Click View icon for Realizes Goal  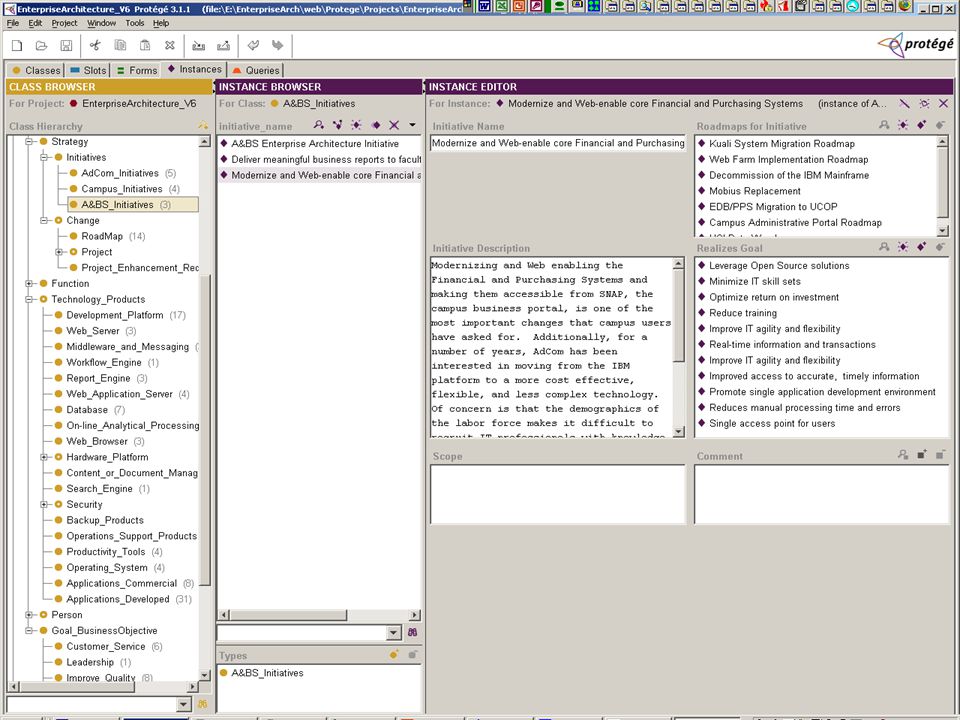coord(884,247)
